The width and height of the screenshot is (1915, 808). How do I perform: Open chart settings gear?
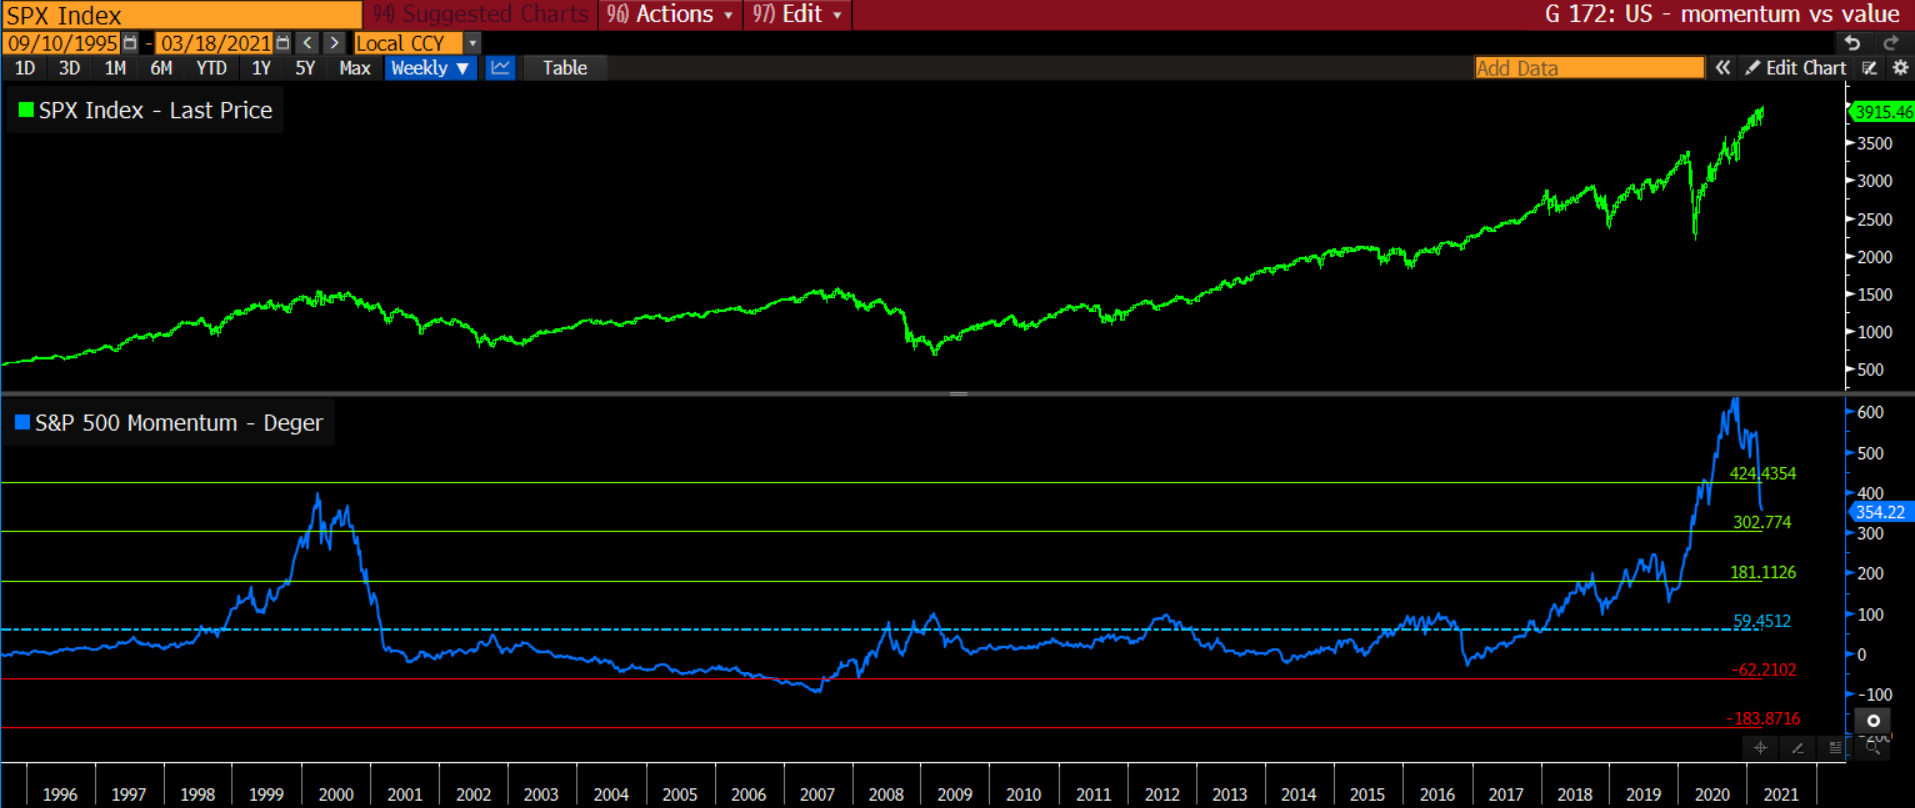(x=1900, y=68)
